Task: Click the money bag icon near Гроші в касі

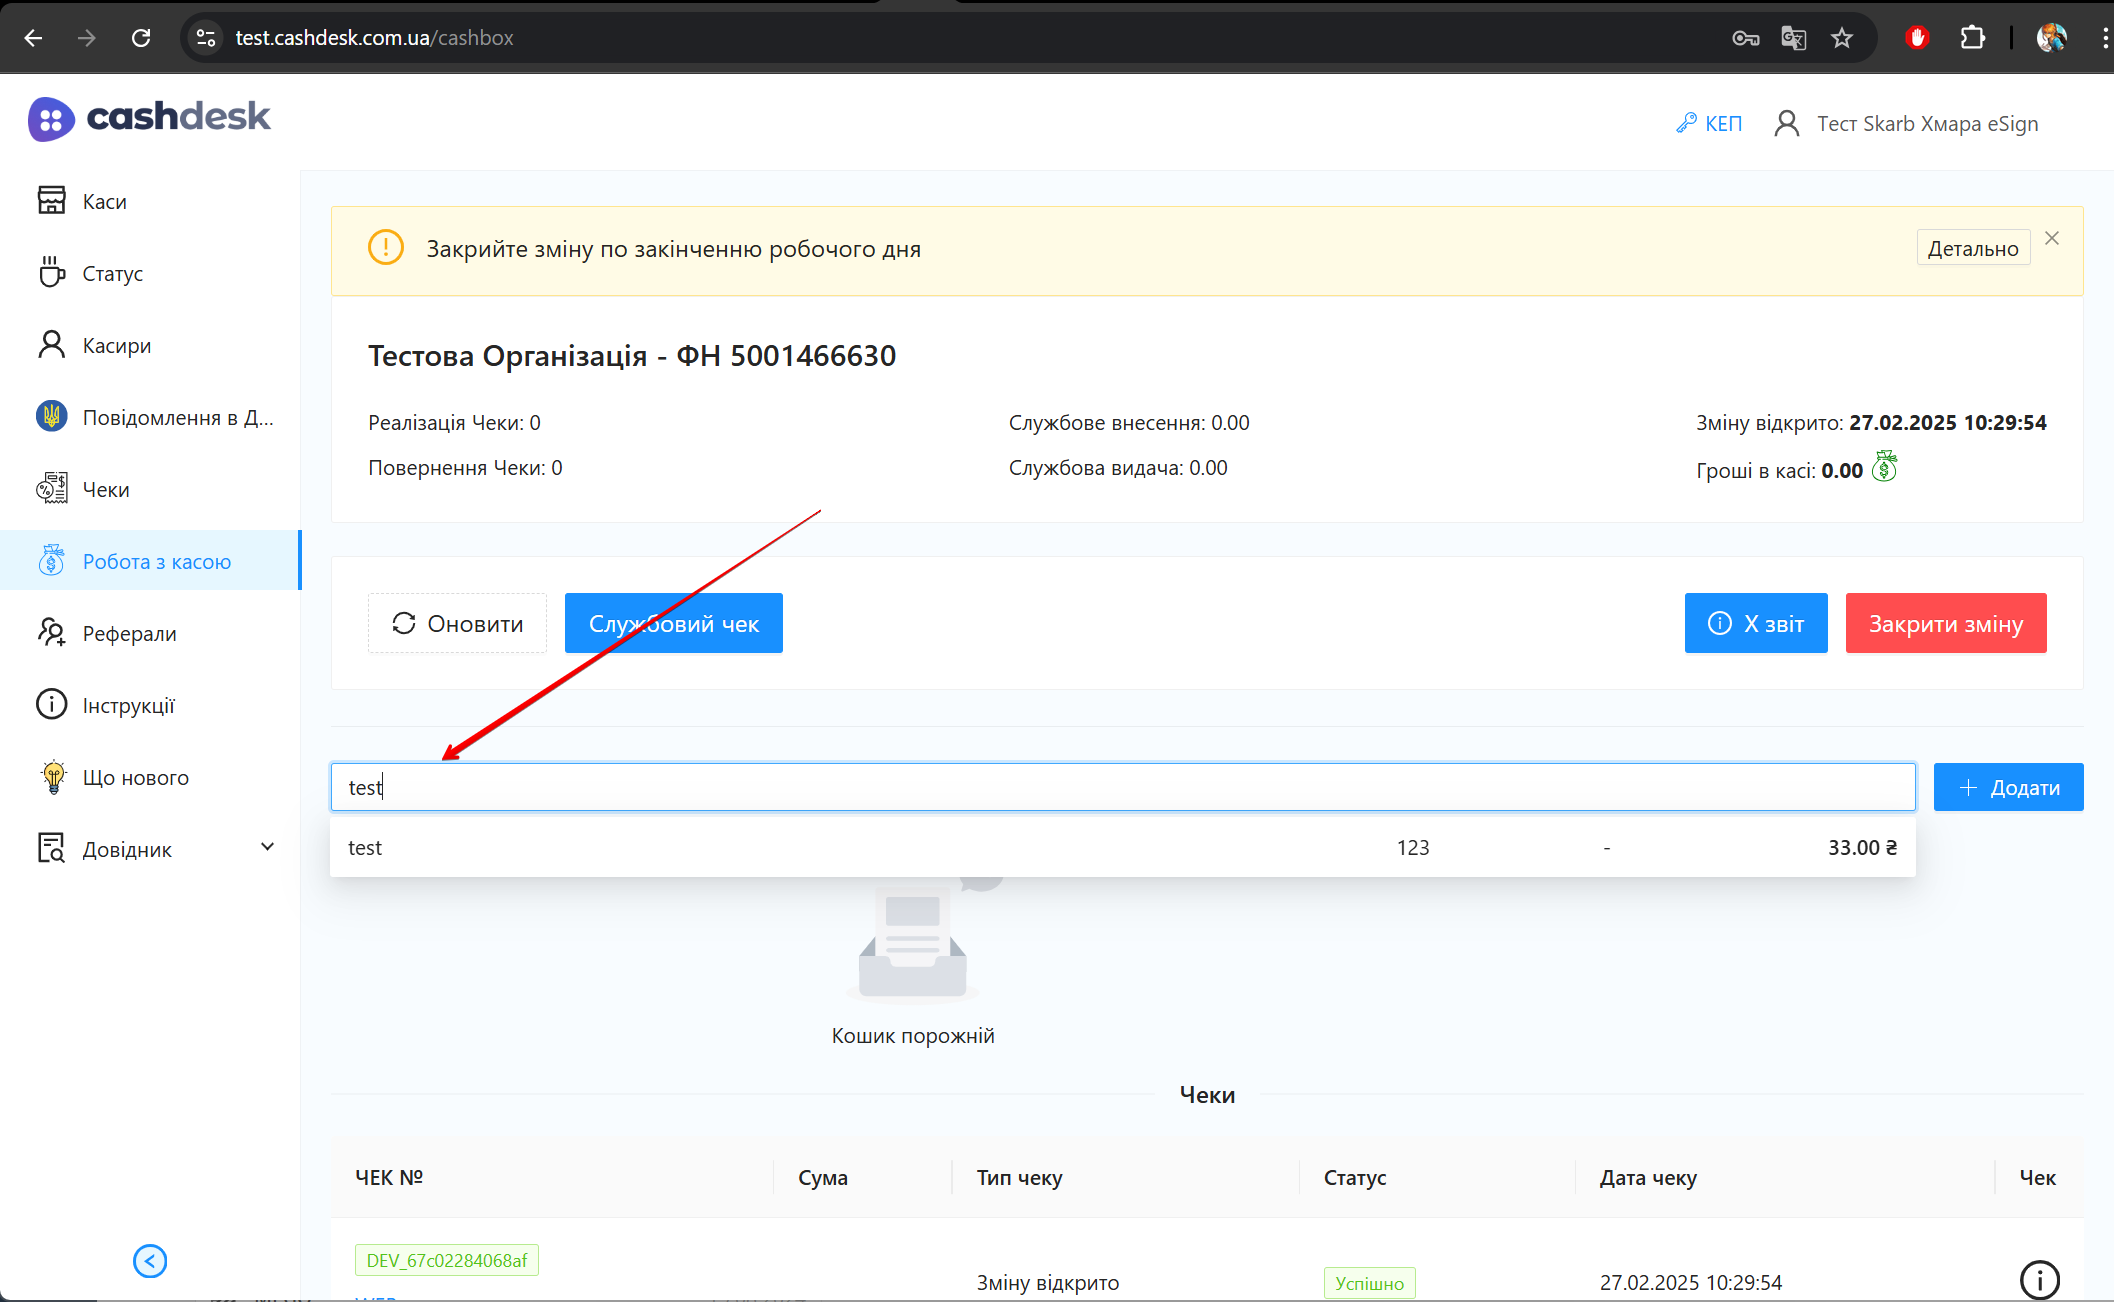Action: coord(1884,467)
